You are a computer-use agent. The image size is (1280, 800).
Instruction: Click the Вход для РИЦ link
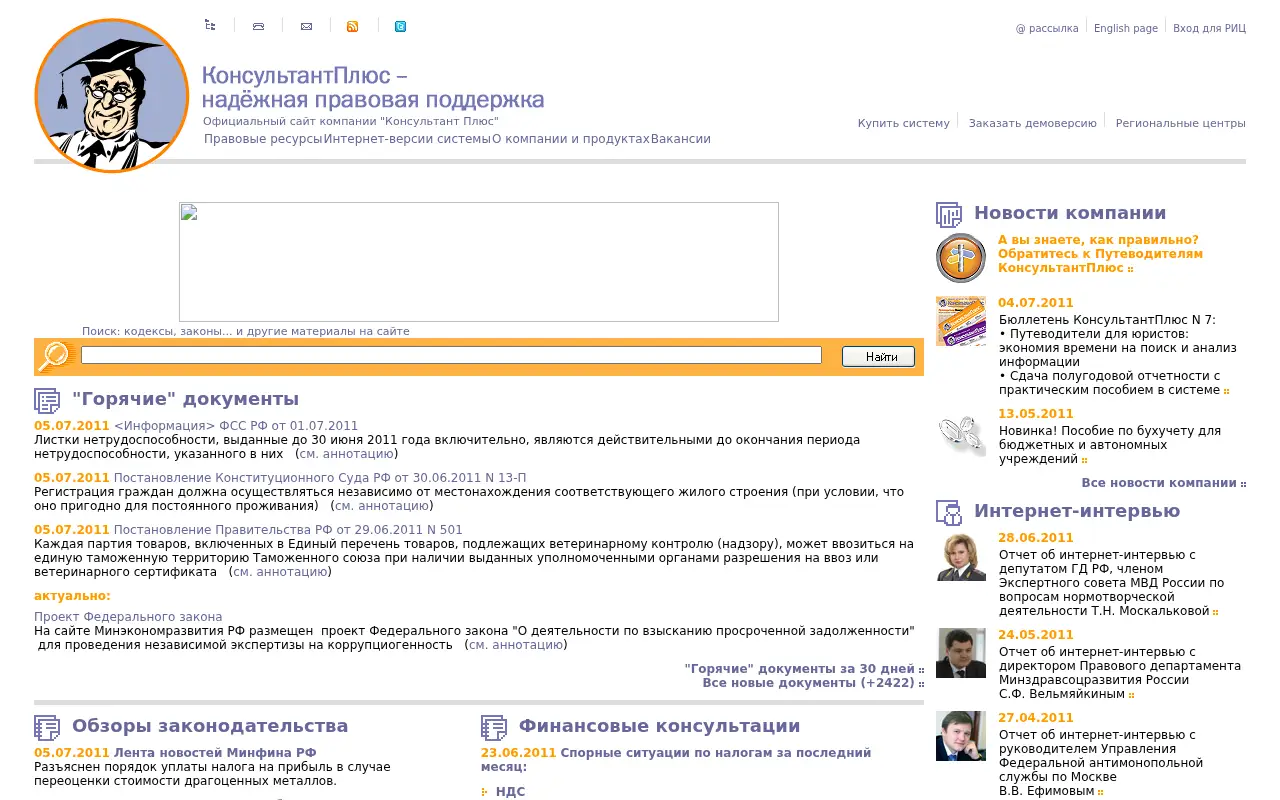coord(1209,28)
